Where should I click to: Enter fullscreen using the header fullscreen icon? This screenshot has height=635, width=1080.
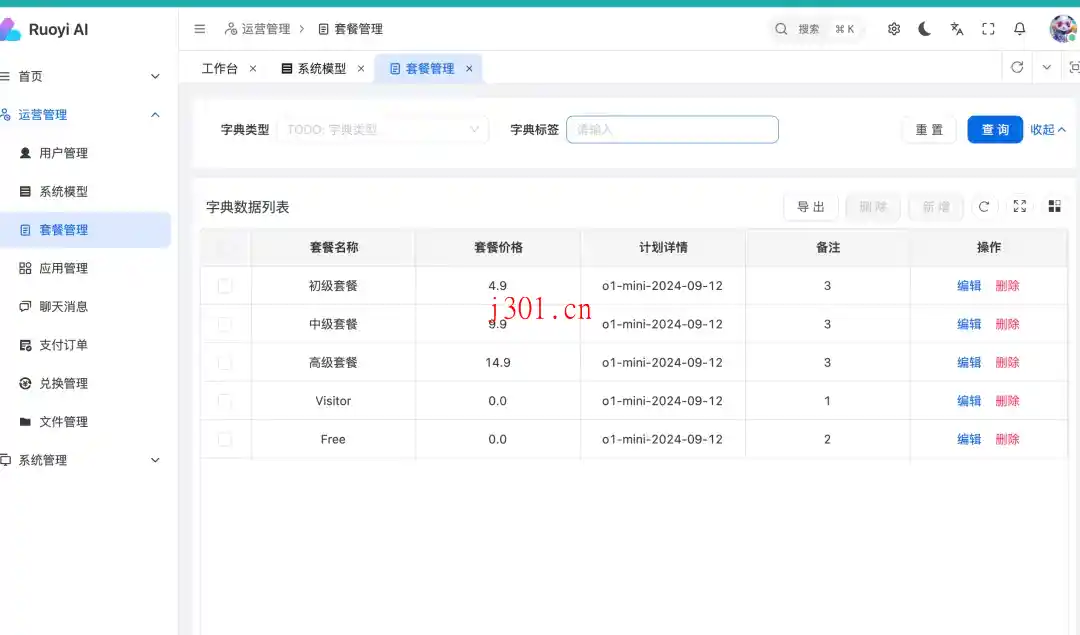[x=988, y=29]
